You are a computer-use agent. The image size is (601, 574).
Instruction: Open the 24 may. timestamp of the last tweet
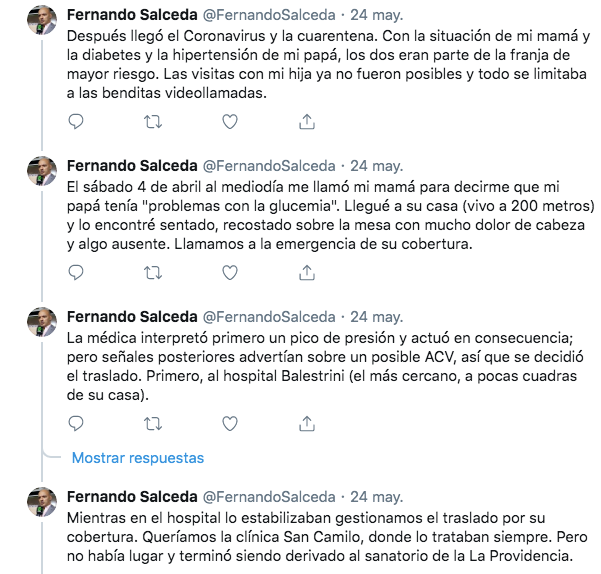378,496
